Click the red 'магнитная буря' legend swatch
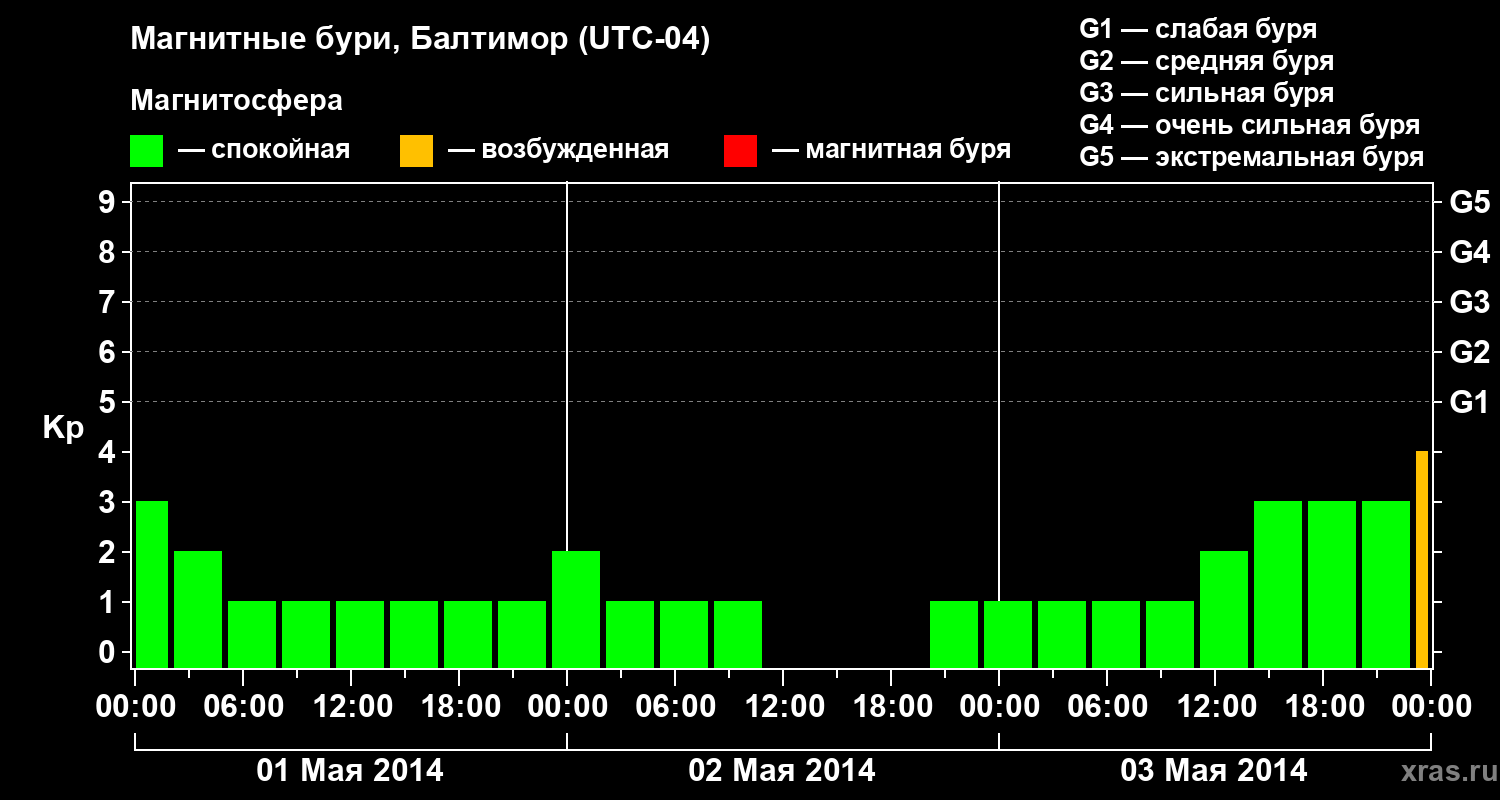 740,151
